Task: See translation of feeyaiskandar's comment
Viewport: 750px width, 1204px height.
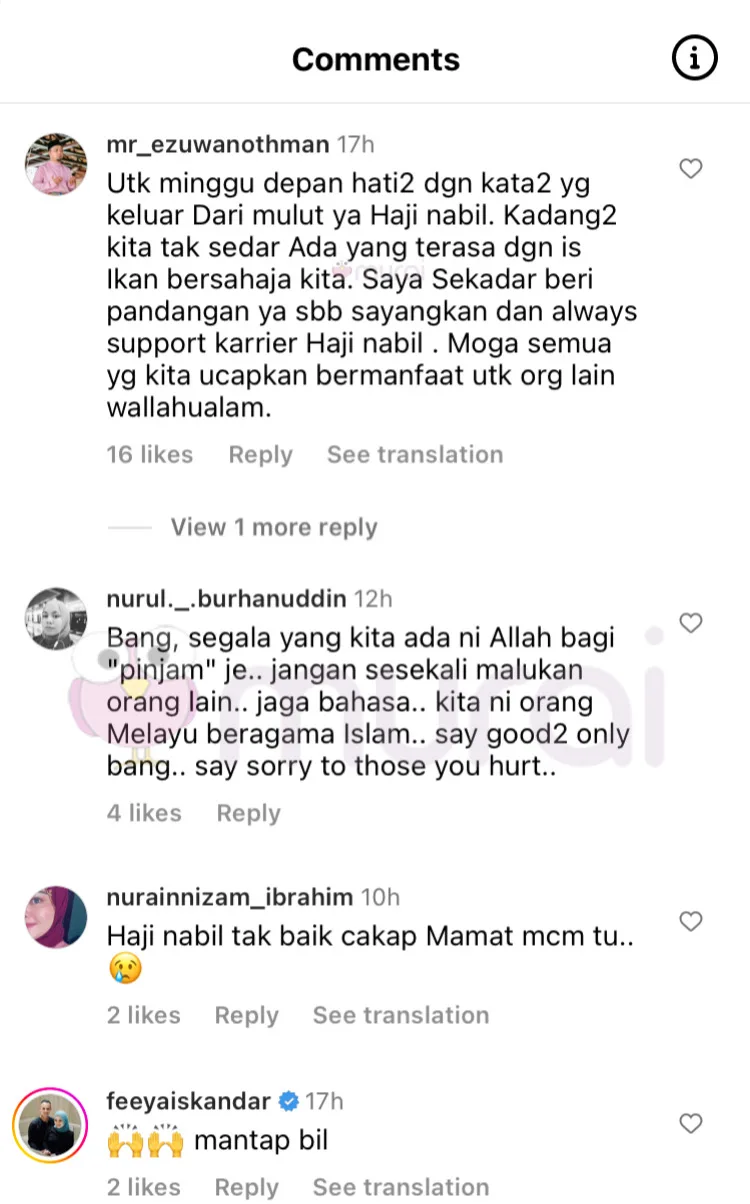Action: (x=401, y=1187)
